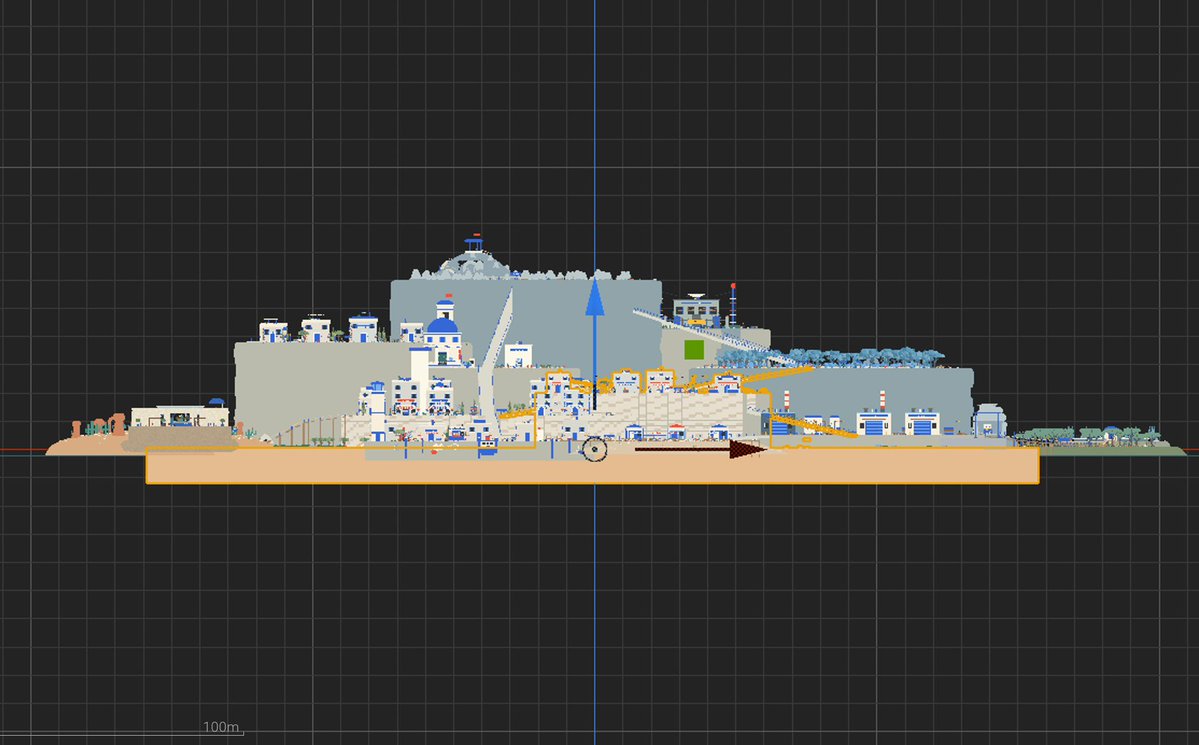Screen dimensions: 1199x745
Task: Select the circular pivot of the transform gizmo
Action: (594, 449)
